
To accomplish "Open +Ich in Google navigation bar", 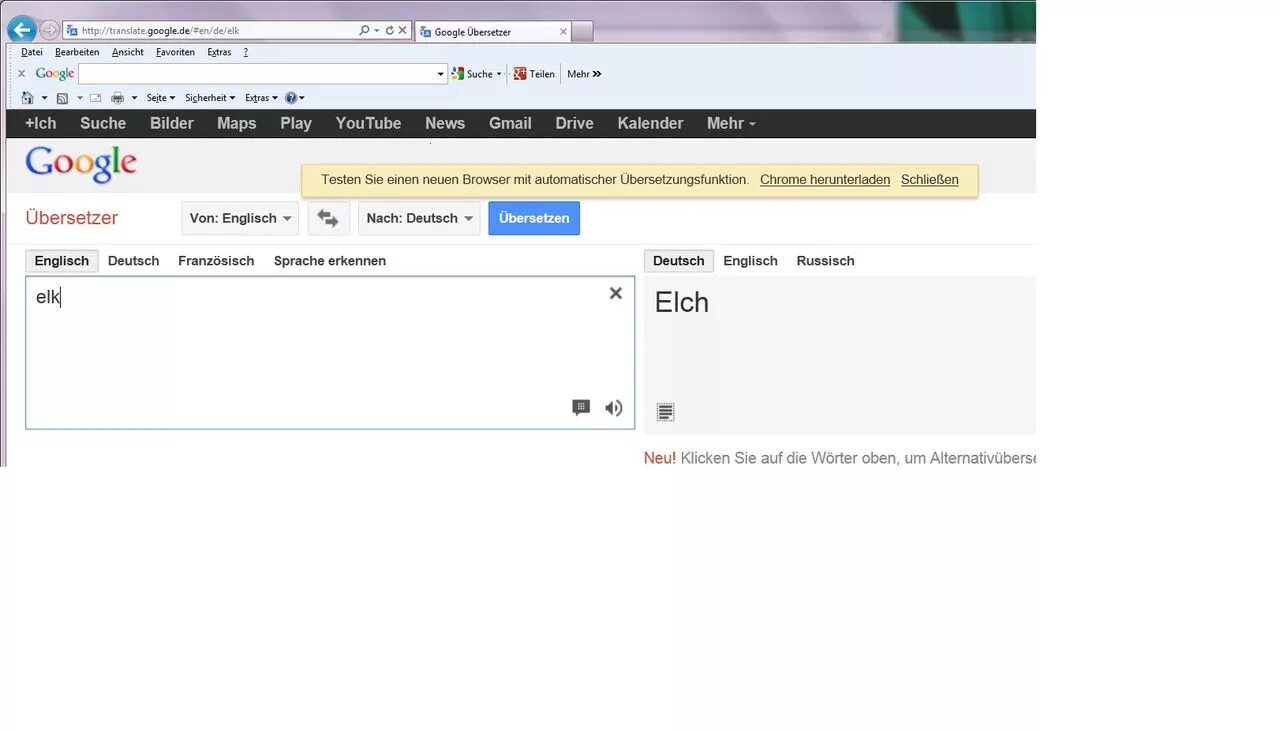I will pyautogui.click(x=41, y=123).
